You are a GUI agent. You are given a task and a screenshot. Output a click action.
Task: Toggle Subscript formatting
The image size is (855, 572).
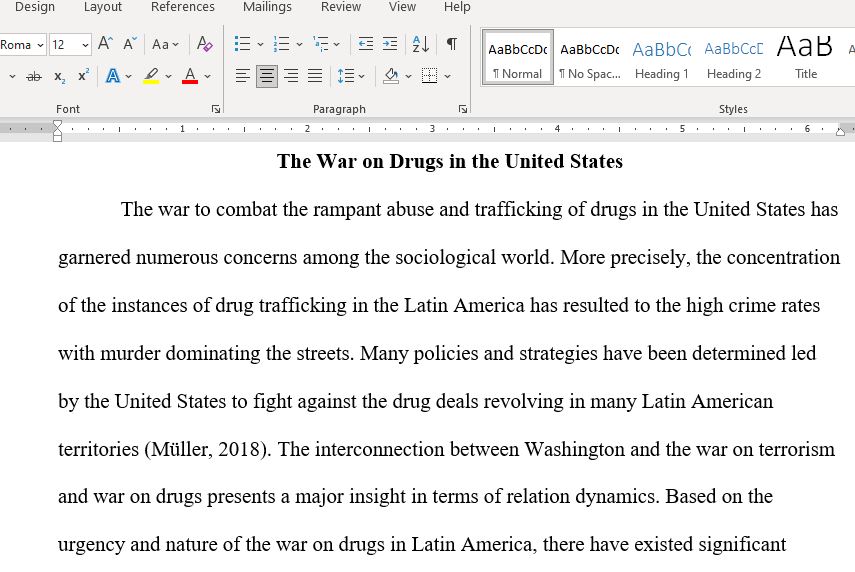click(x=60, y=76)
